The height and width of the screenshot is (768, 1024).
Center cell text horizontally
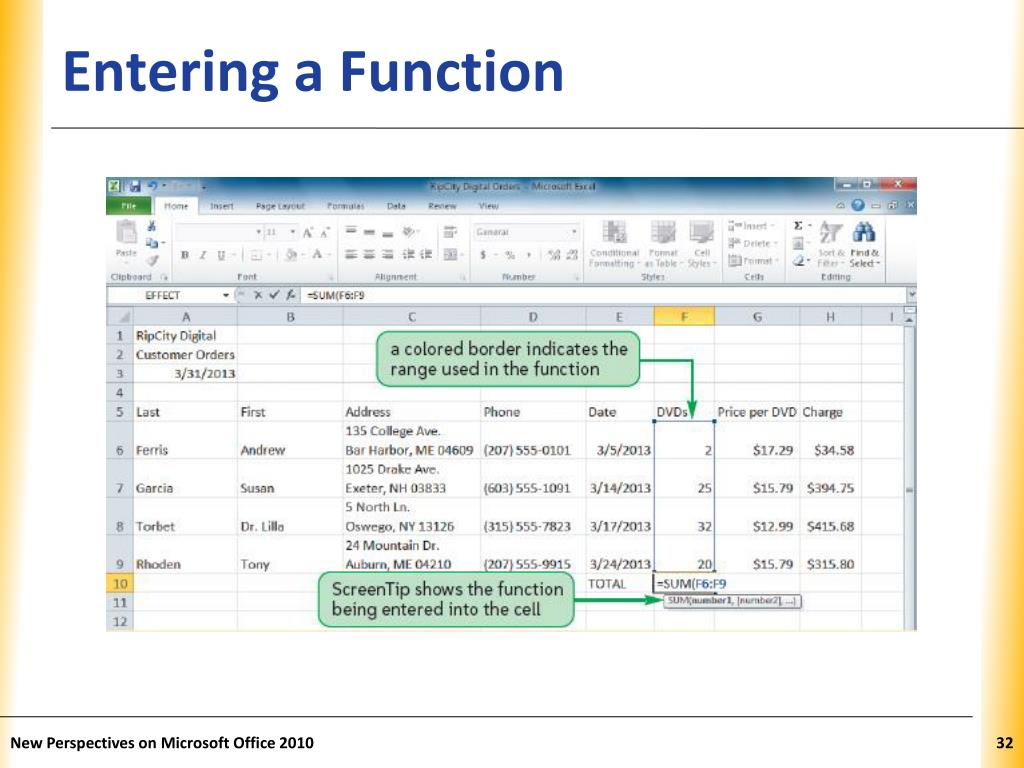(370, 255)
